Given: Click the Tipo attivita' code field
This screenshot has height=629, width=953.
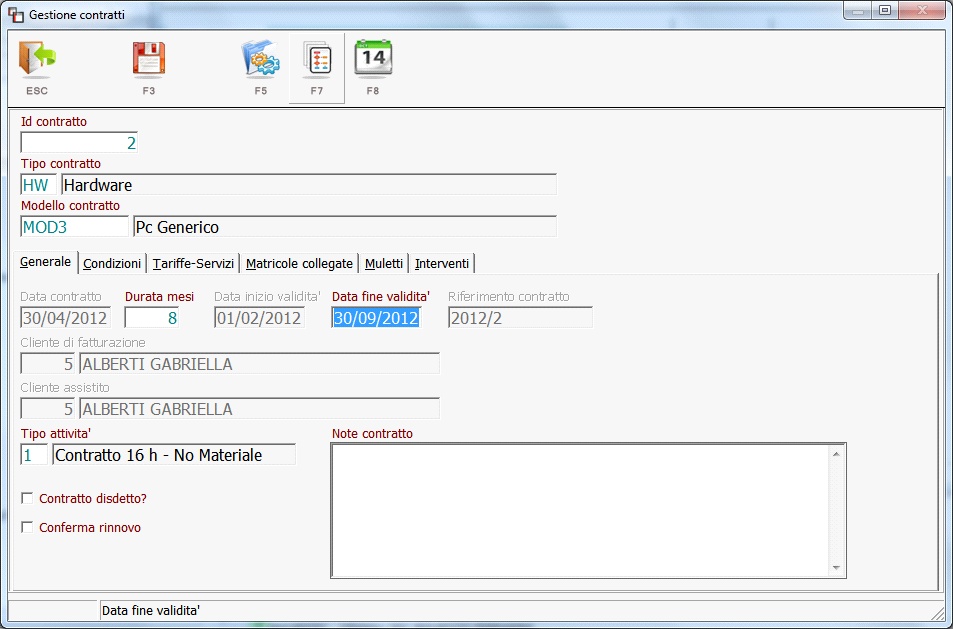Looking at the screenshot, I should tap(34, 455).
